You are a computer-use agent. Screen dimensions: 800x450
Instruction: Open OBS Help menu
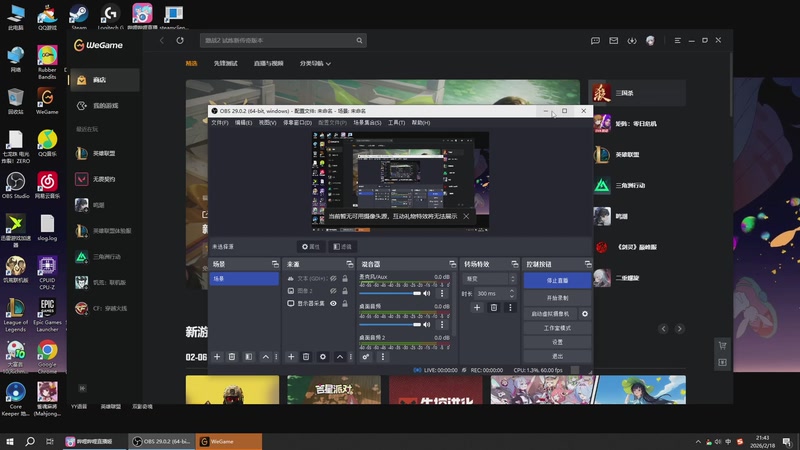pyautogui.click(x=421, y=122)
